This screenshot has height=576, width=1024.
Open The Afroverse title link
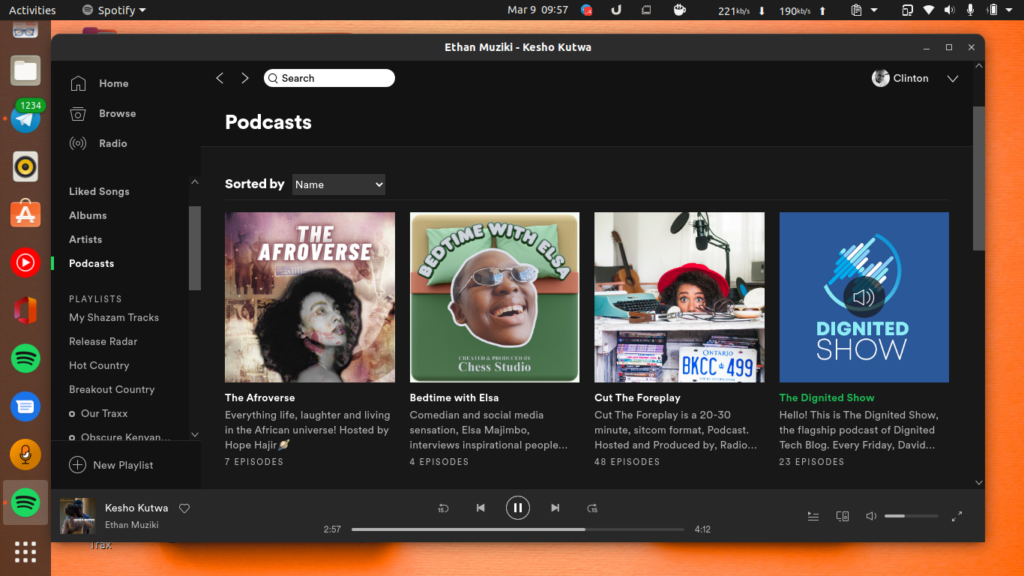(260, 398)
